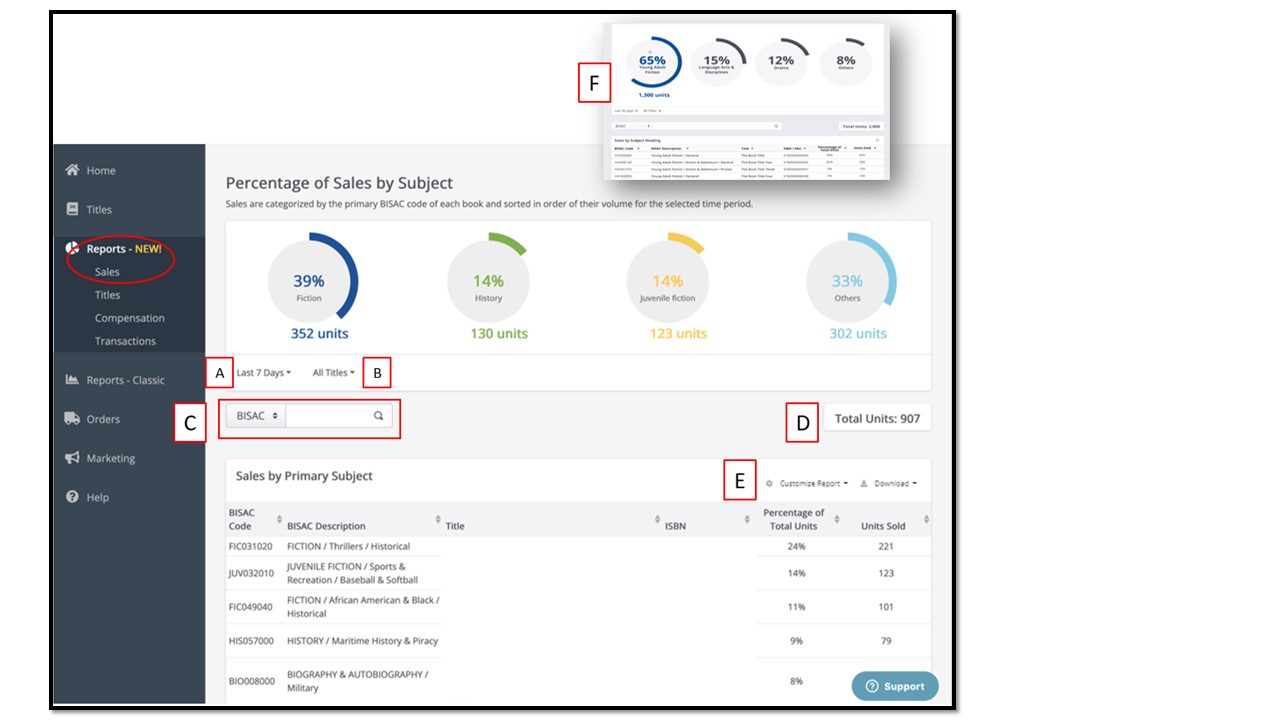
Task: Click Sales by Primary Subject heading
Action: point(304,476)
